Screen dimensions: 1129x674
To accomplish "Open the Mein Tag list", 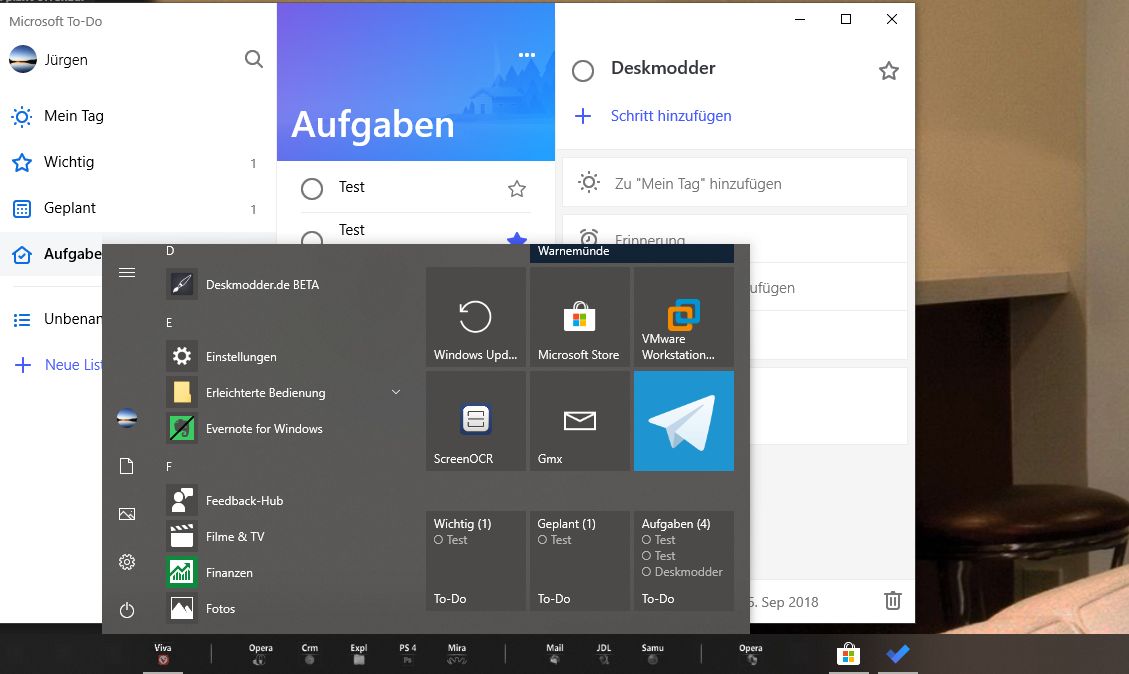I will pos(138,116).
